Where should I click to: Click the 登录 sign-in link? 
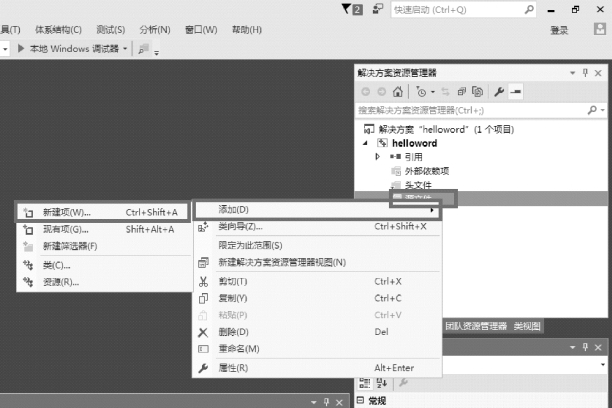coord(559,30)
